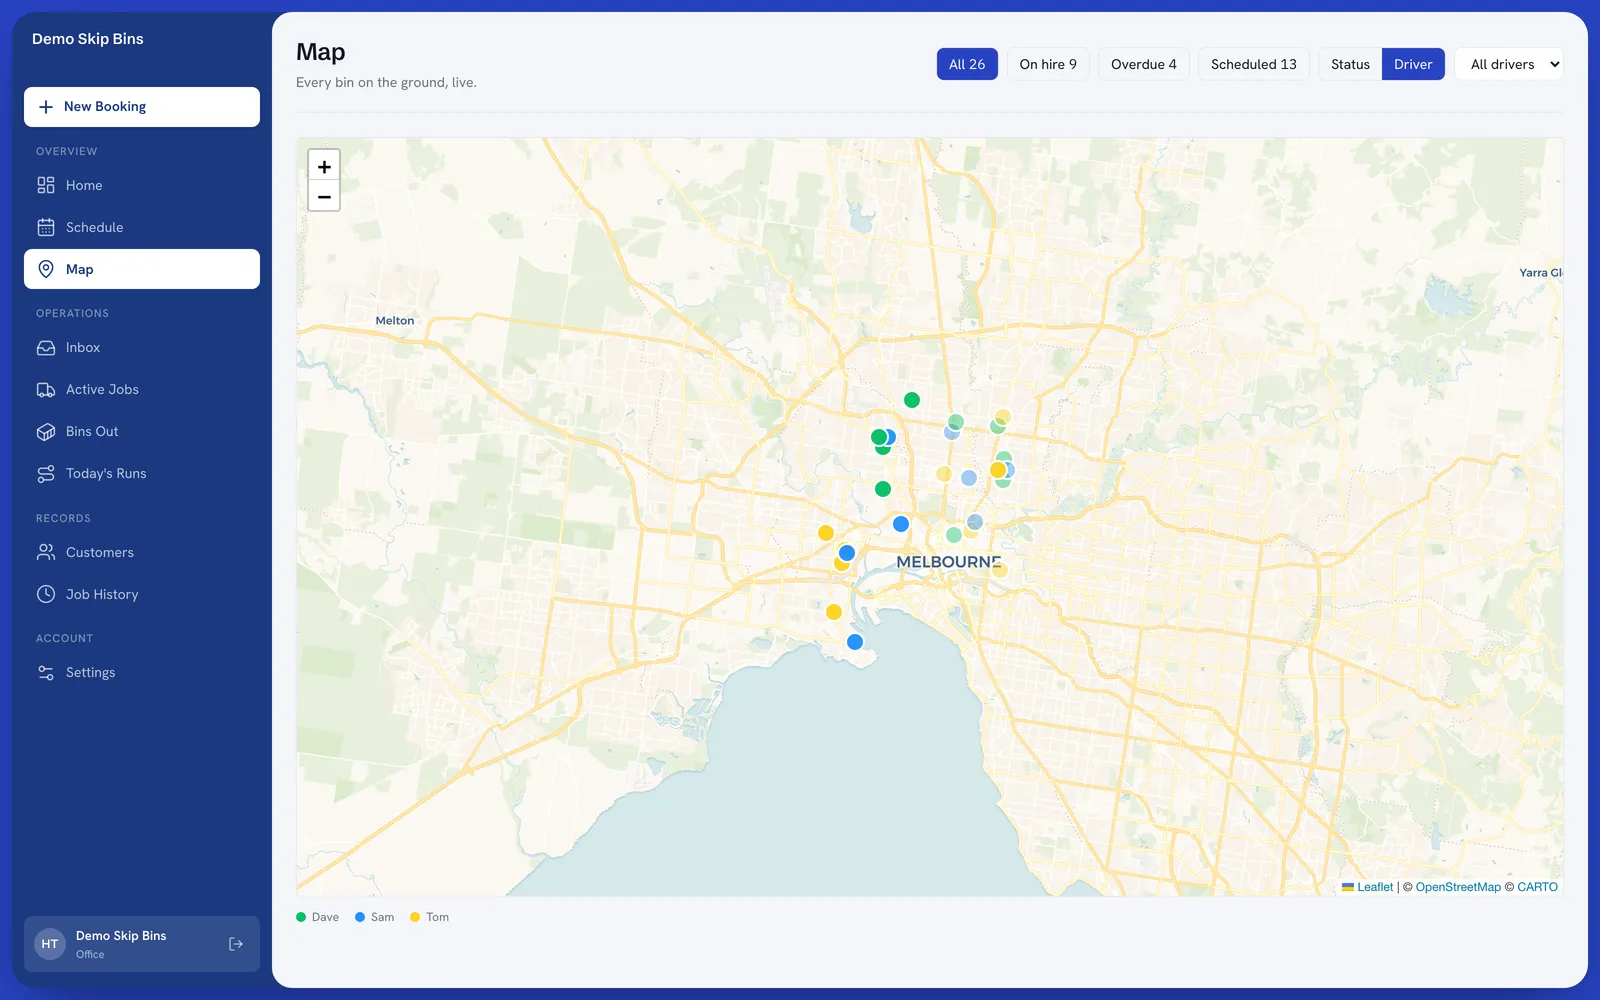
Task: Open the Inbox page
Action: (x=142, y=347)
